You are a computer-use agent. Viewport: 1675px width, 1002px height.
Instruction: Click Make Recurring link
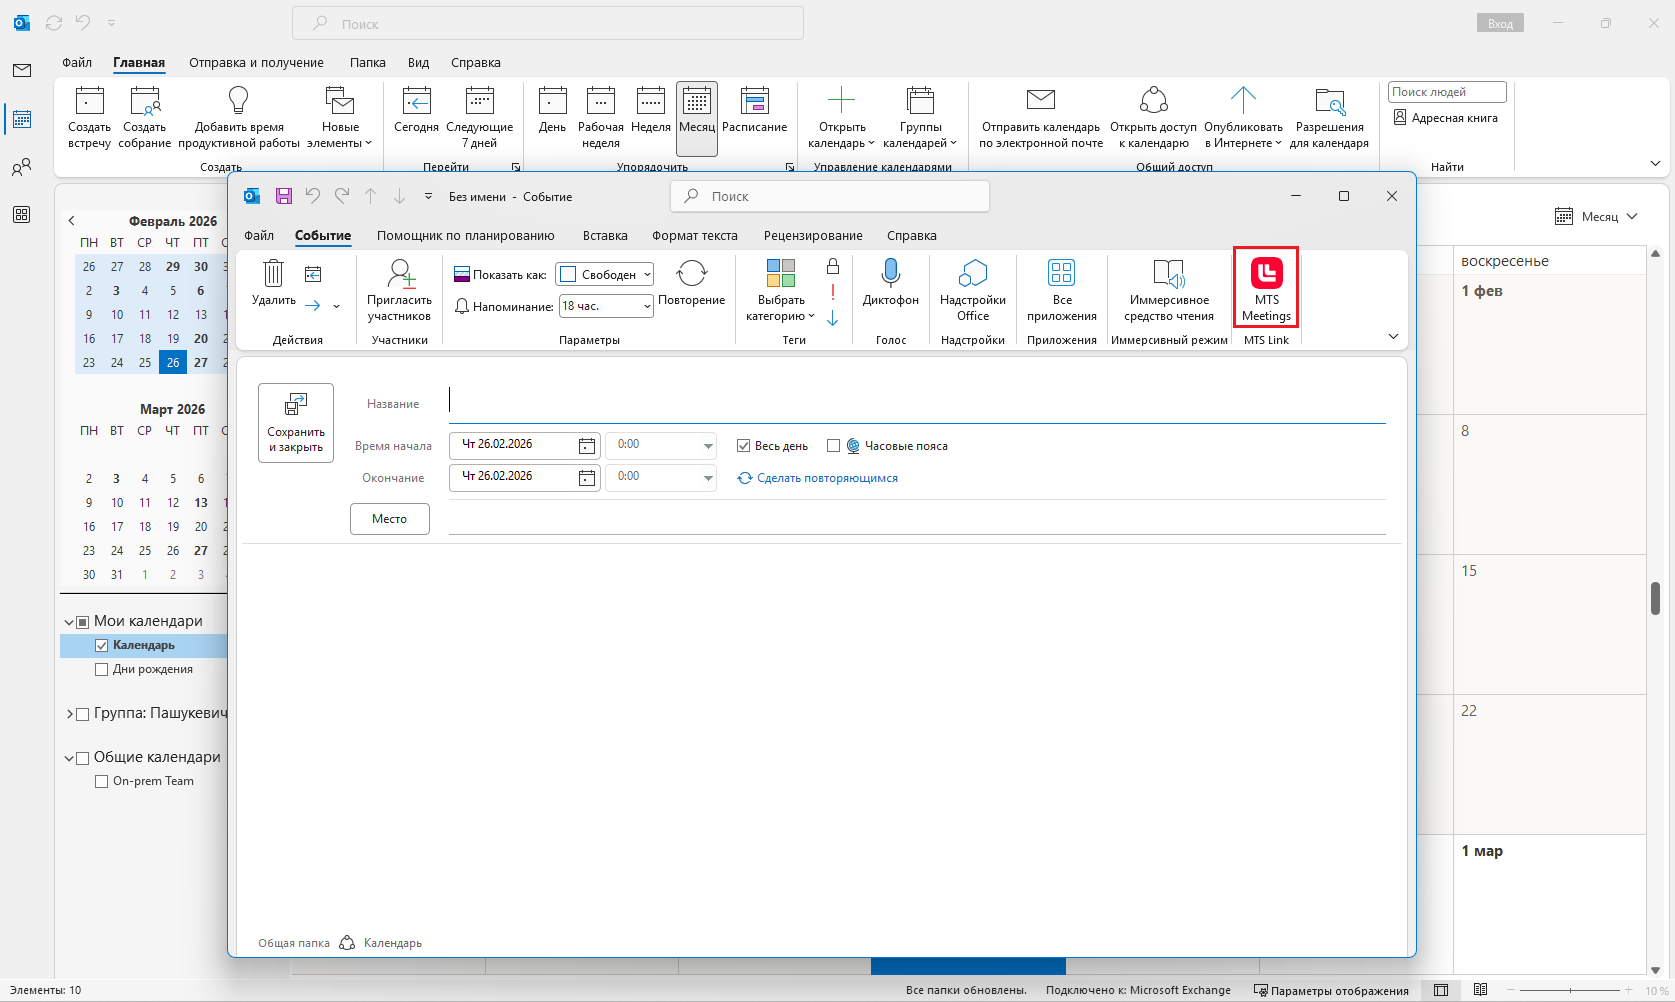tap(826, 478)
